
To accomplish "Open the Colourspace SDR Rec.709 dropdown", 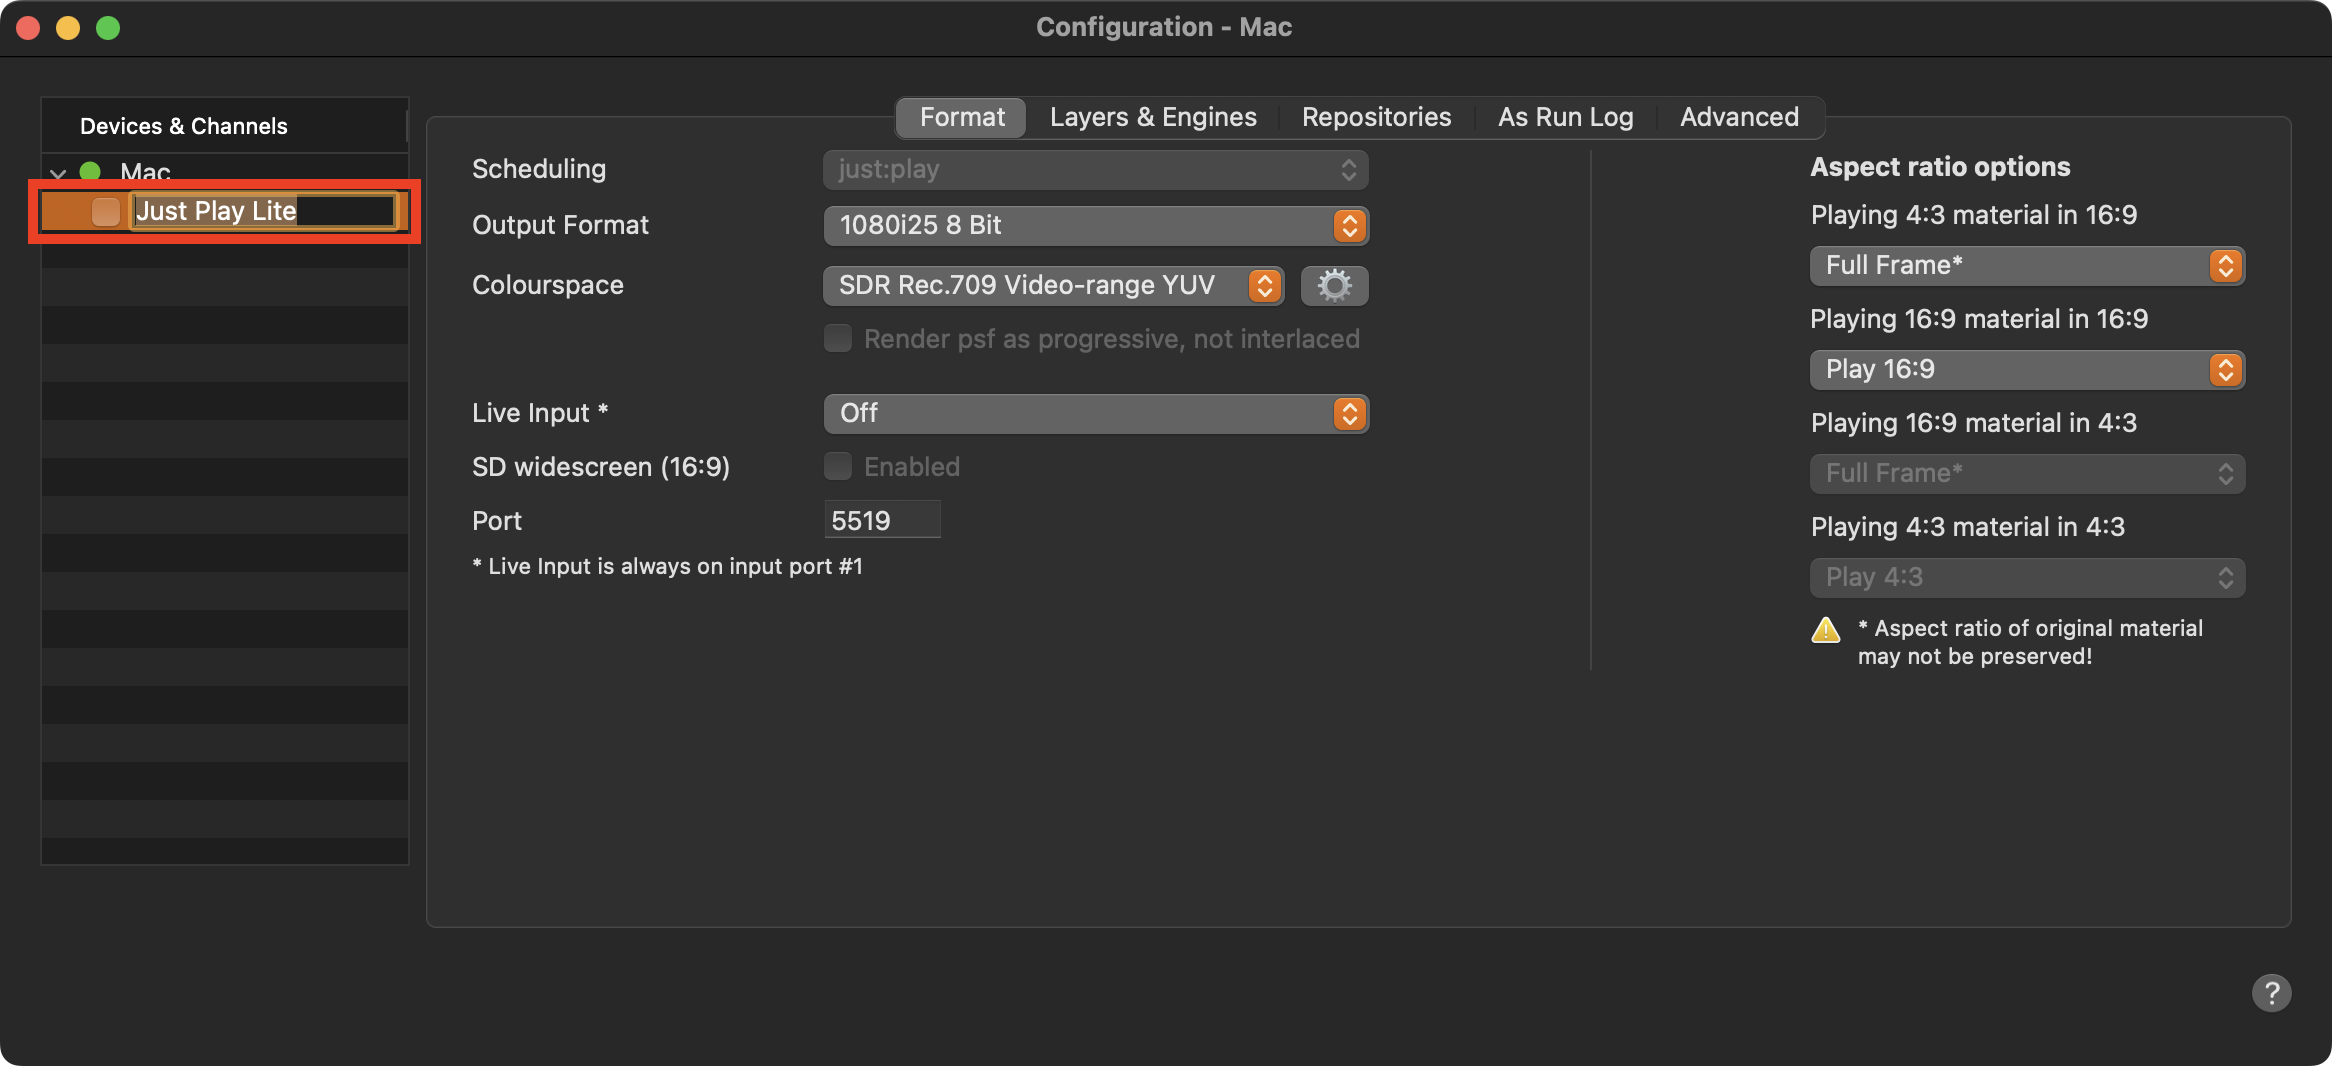I will pos(1054,285).
